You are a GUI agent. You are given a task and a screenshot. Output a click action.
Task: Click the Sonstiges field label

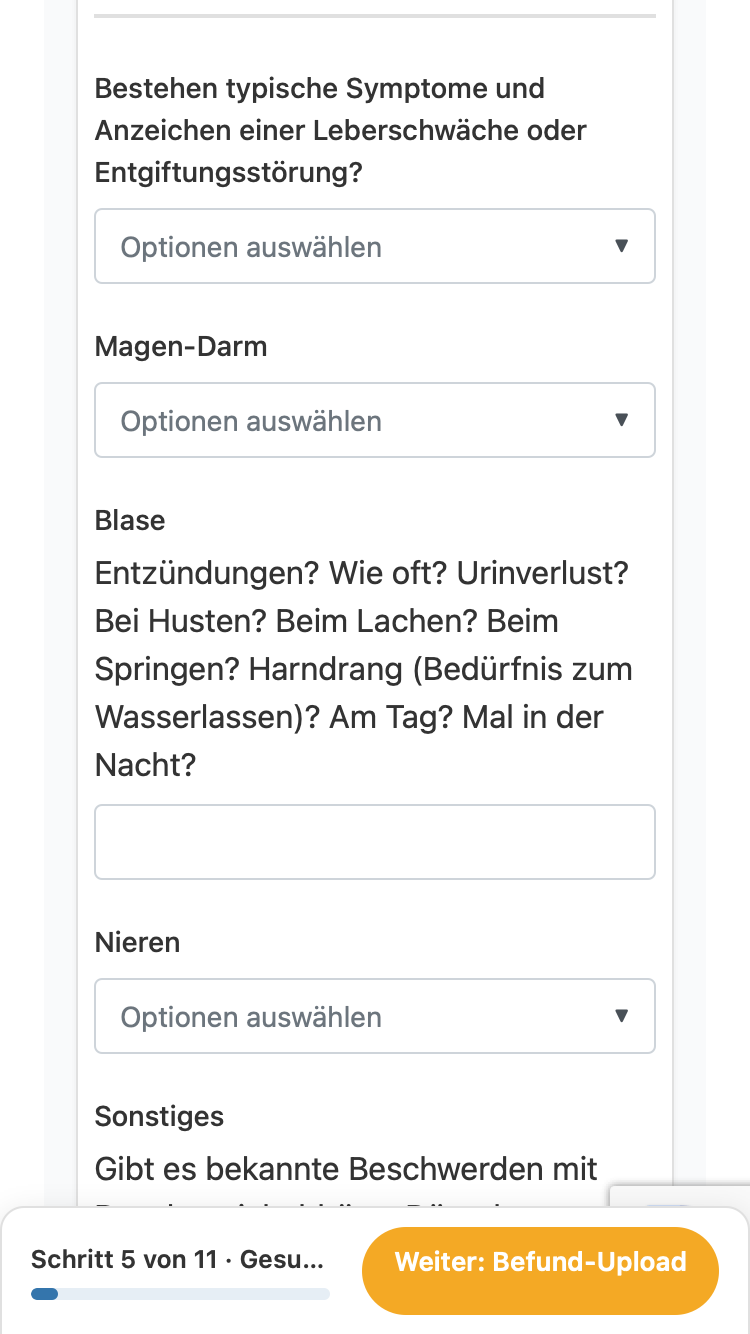(x=159, y=1117)
